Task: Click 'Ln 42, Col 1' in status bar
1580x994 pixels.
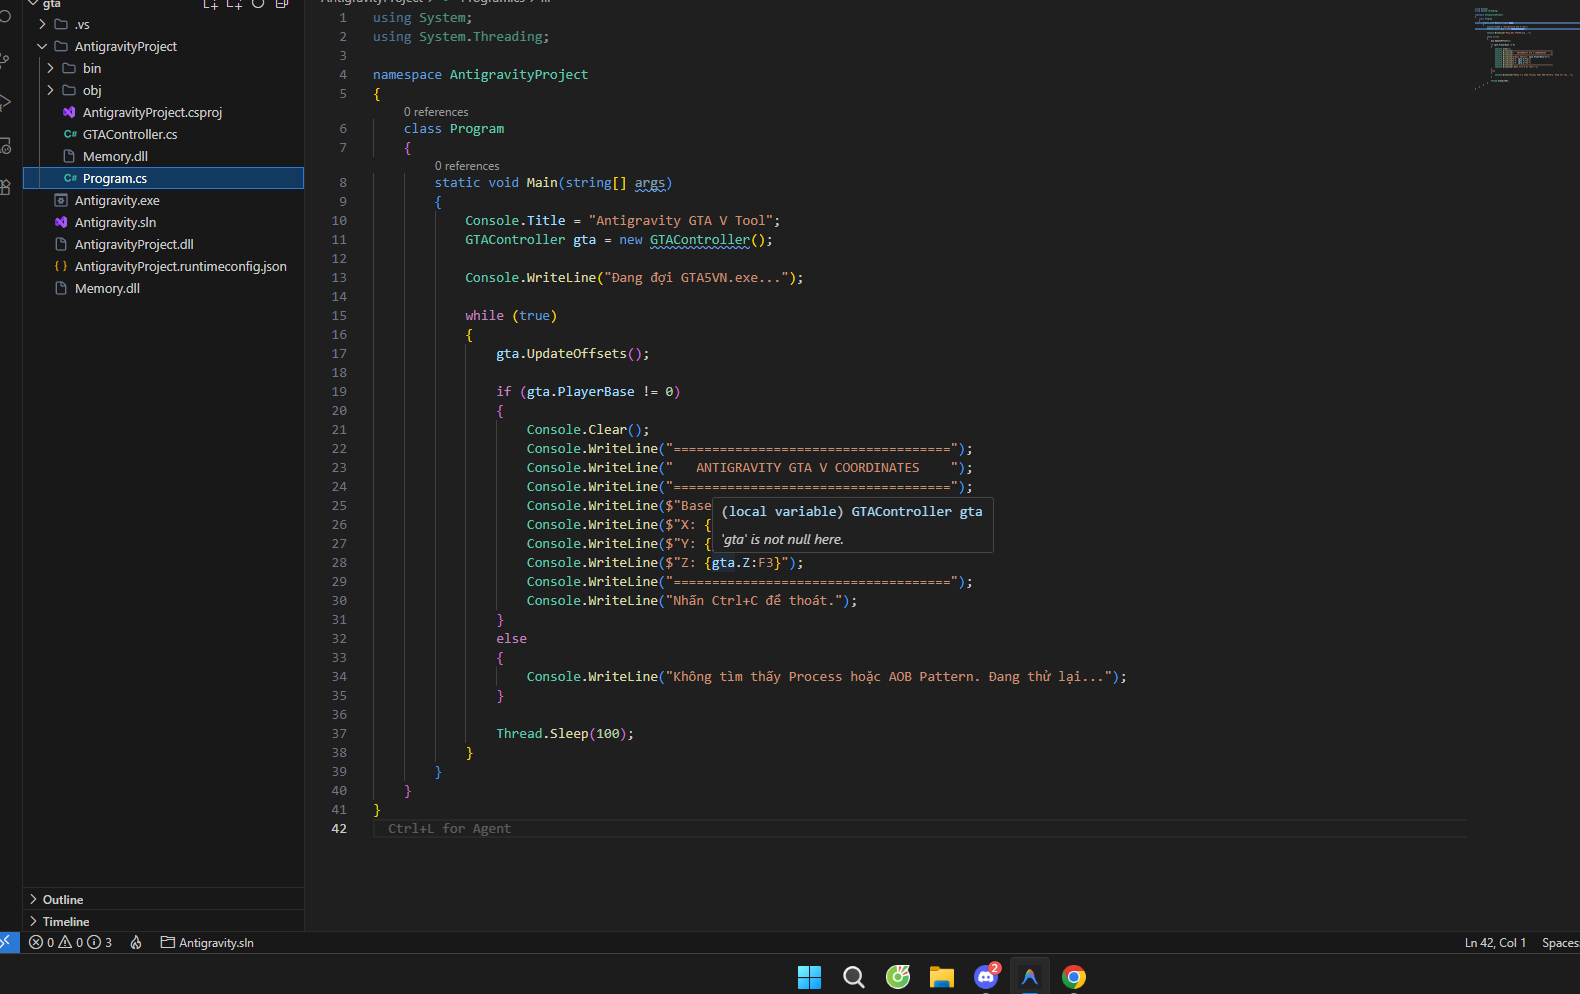Action: pos(1495,942)
